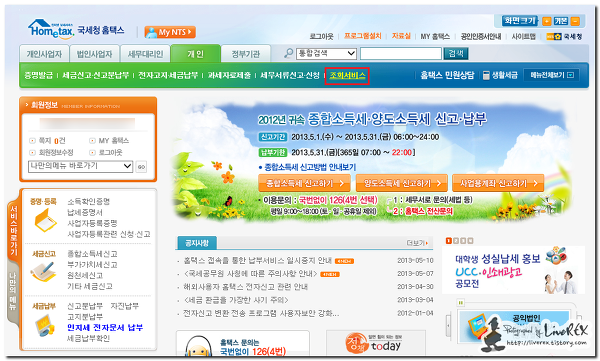Click the Hometax house logo
600x361 pixels.
tap(51, 29)
